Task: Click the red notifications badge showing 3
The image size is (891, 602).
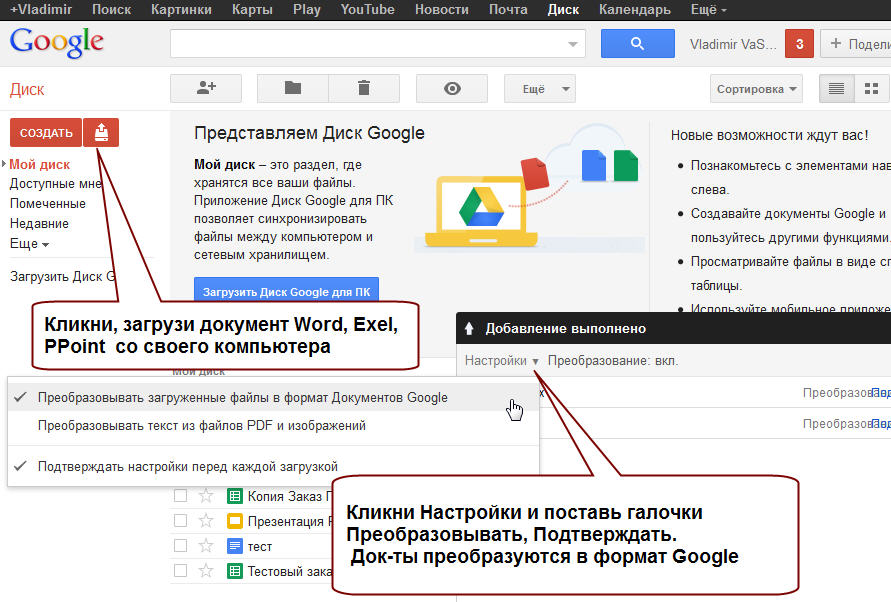Action: pos(799,44)
